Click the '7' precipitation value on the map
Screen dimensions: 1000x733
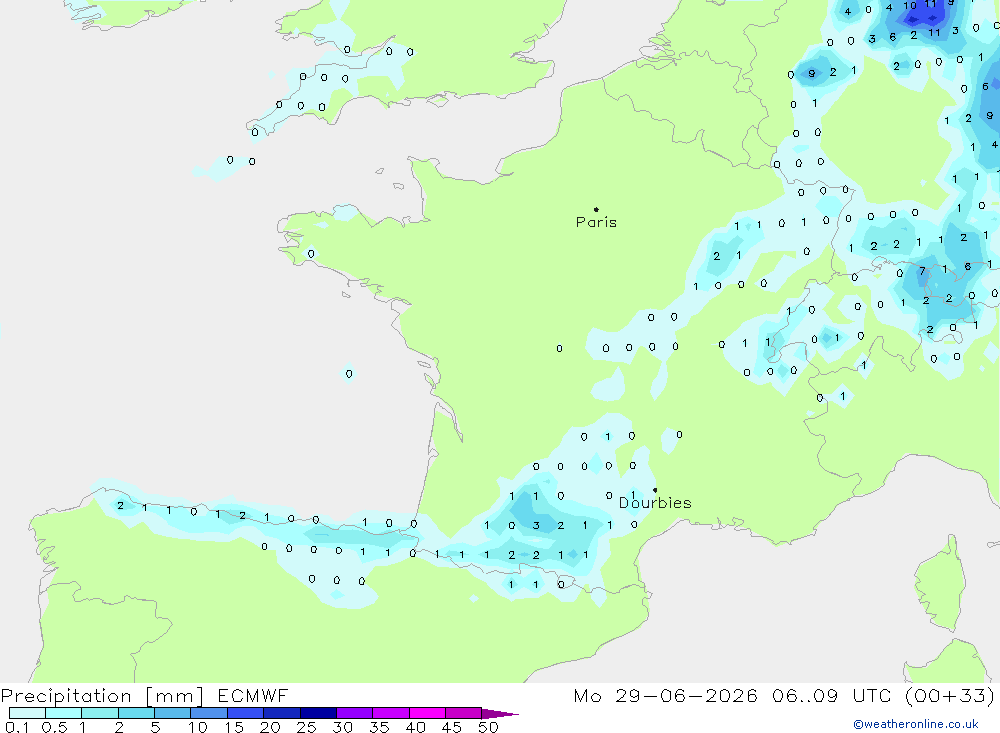tap(922, 271)
